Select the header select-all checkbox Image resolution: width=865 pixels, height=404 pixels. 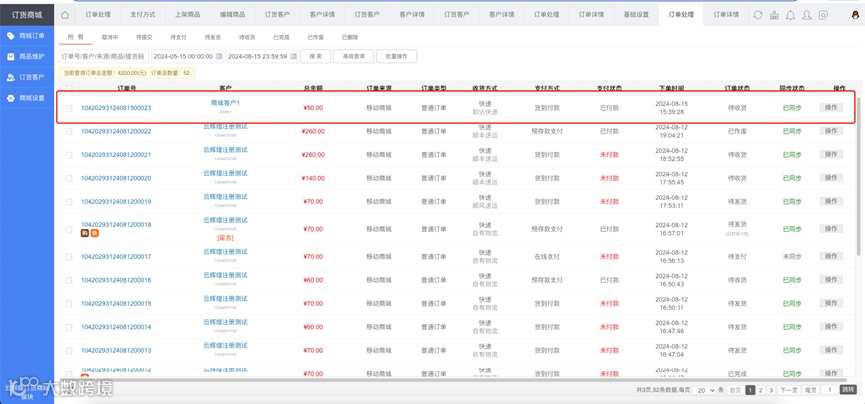point(69,88)
